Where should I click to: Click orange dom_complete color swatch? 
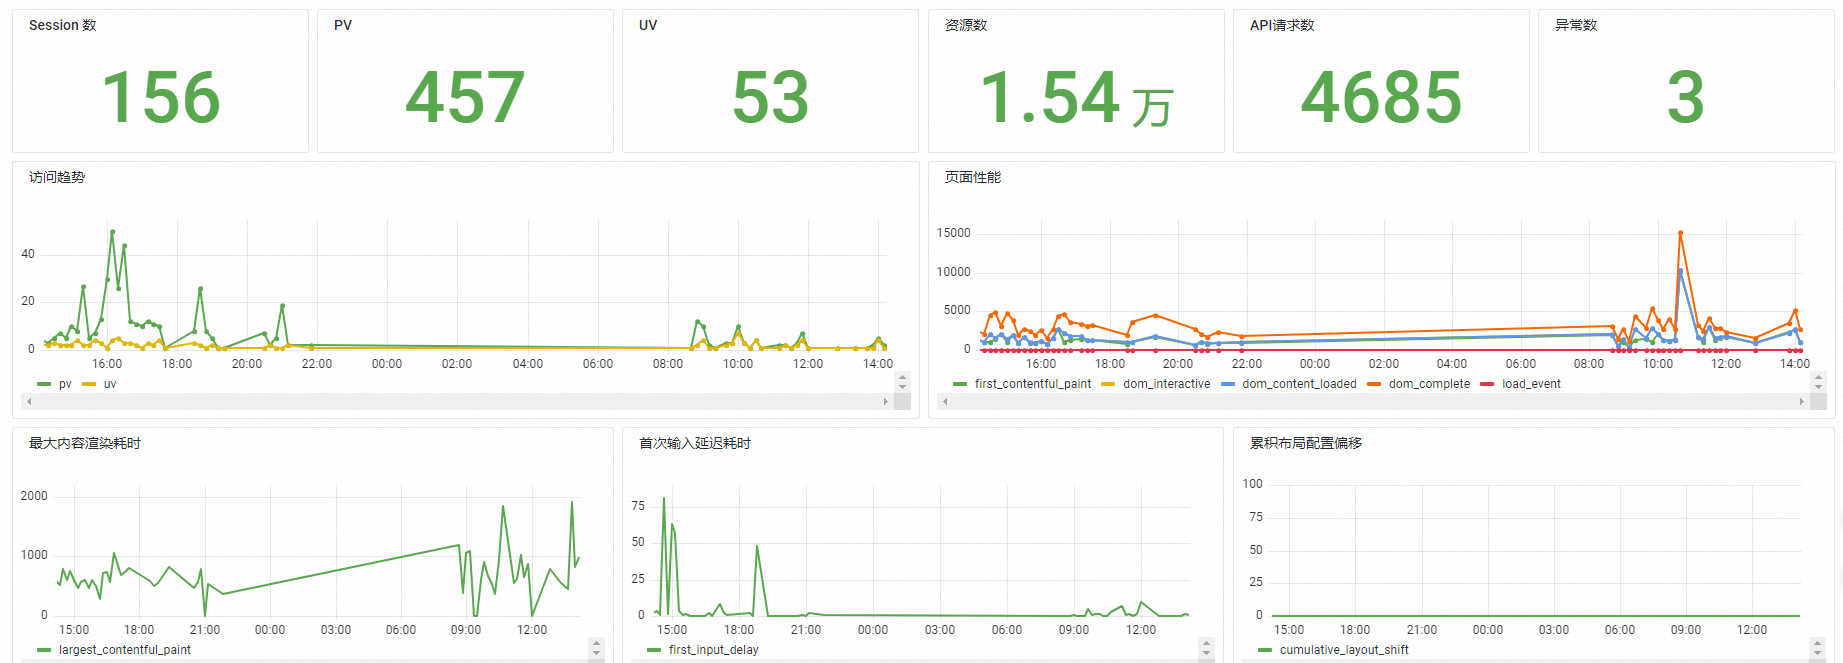(x=1374, y=384)
